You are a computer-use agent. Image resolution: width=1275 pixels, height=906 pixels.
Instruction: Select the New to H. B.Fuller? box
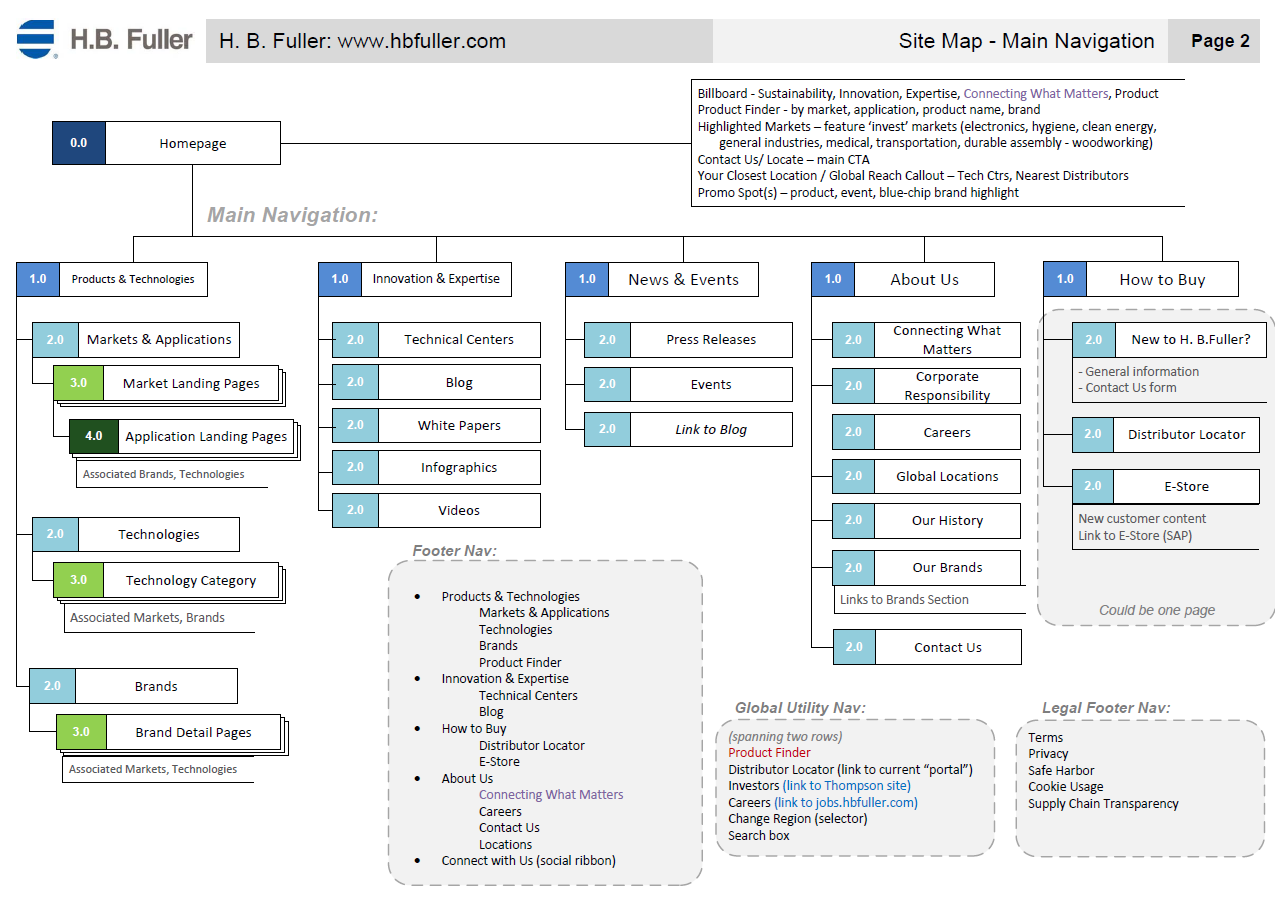(x=1170, y=340)
